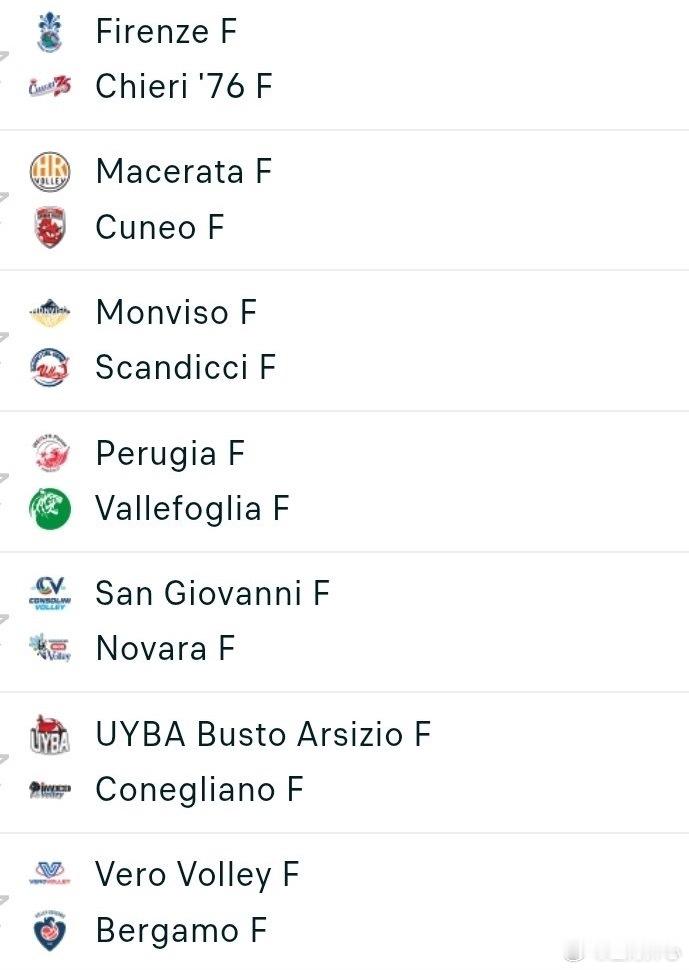Click the Firenze F team logo
Viewport: 689px width, 970px height.
[x=49, y=31]
